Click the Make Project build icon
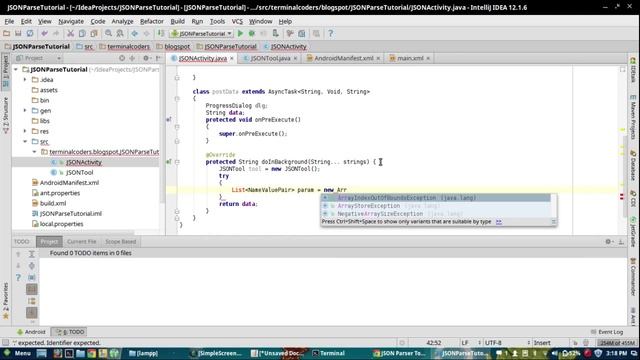 click(x=161, y=33)
